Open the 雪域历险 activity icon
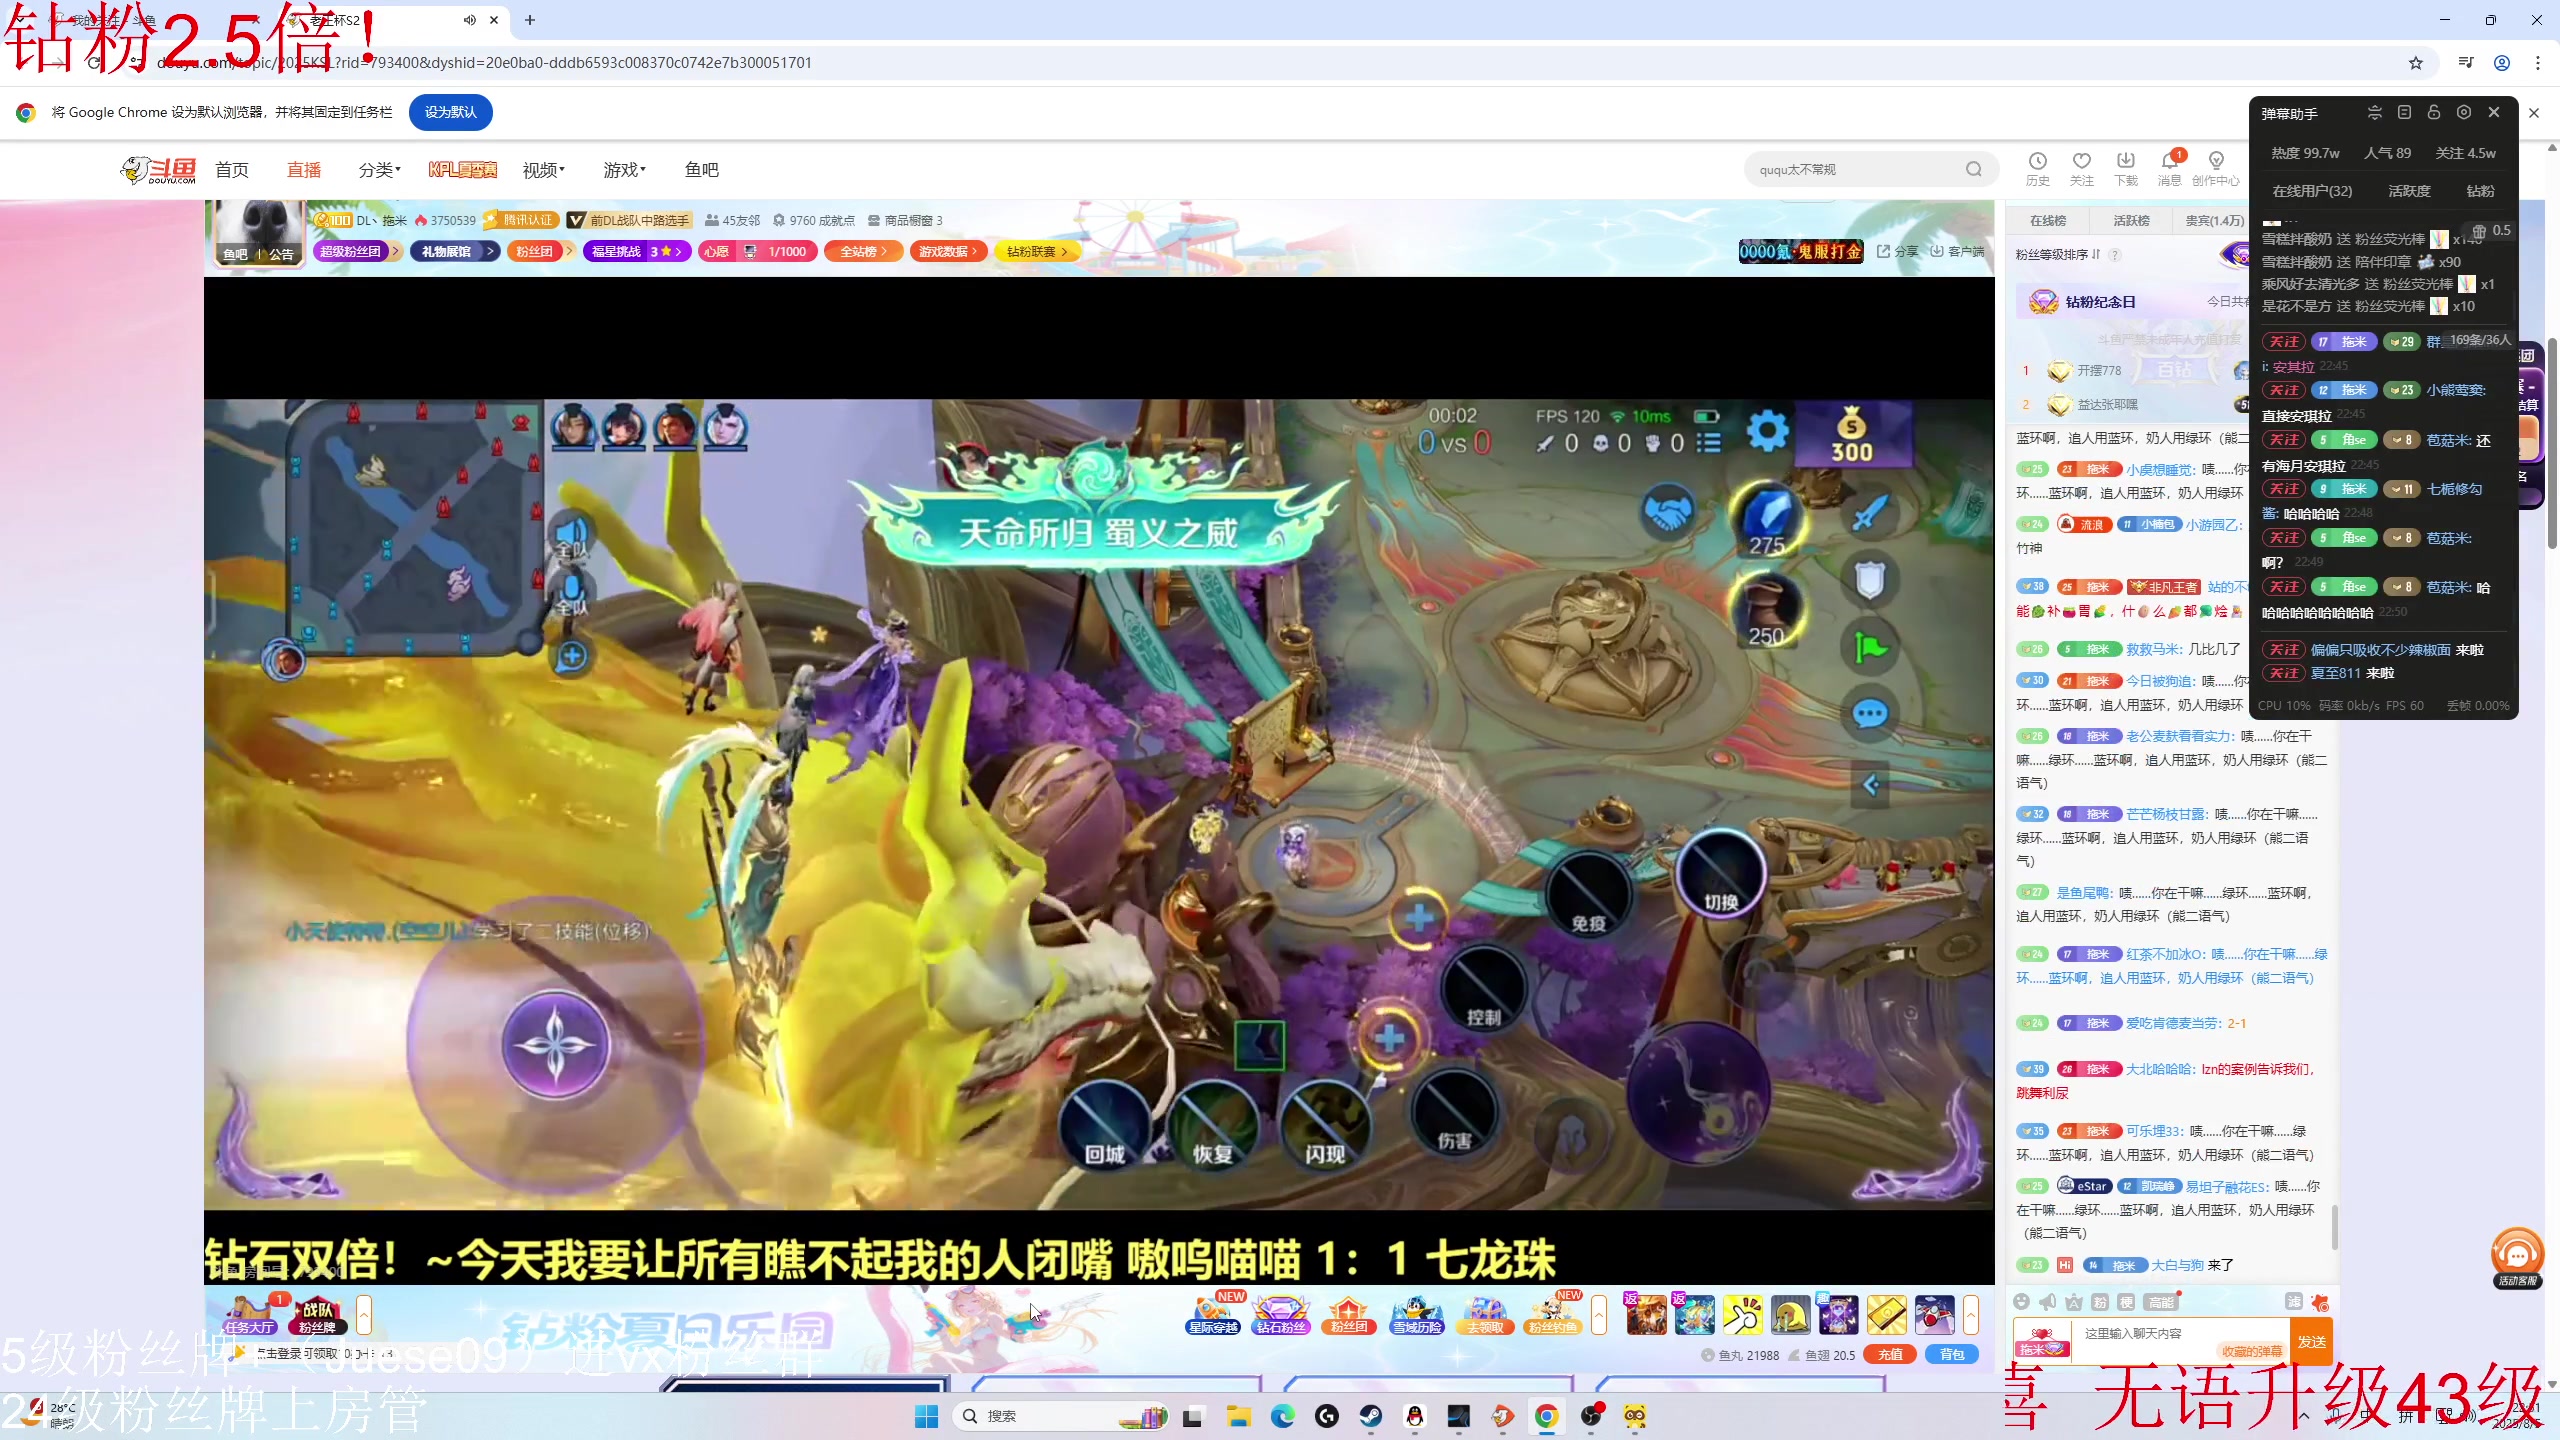Screen dimensions: 2560x1440 tap(1417, 1314)
